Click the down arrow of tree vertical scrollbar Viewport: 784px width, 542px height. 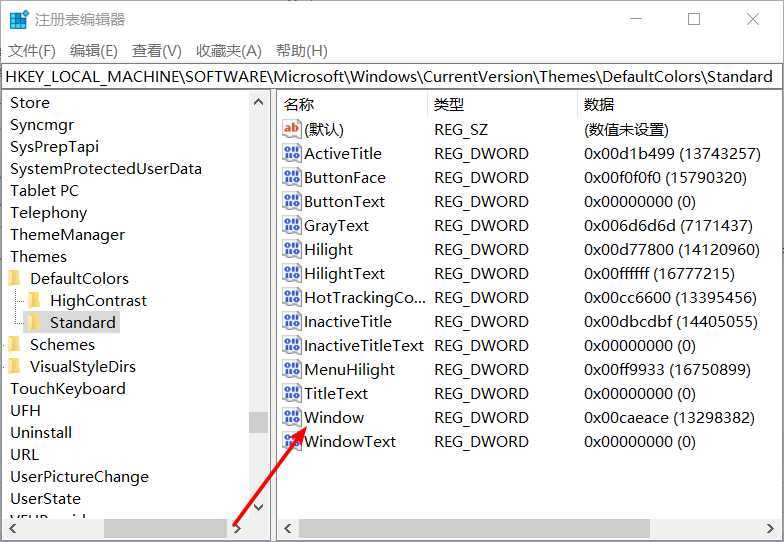258,506
